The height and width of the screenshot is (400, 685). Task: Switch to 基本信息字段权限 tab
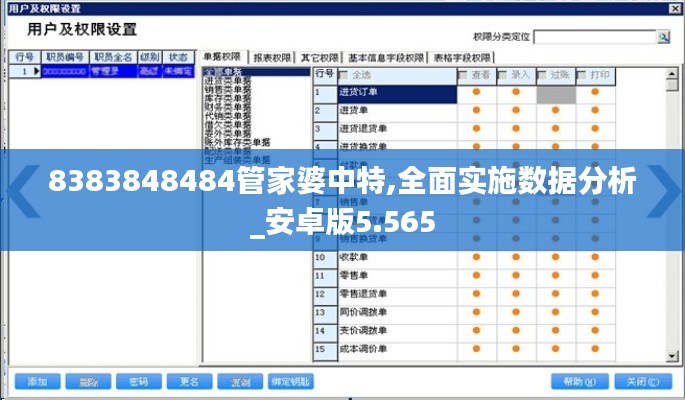click(x=386, y=58)
